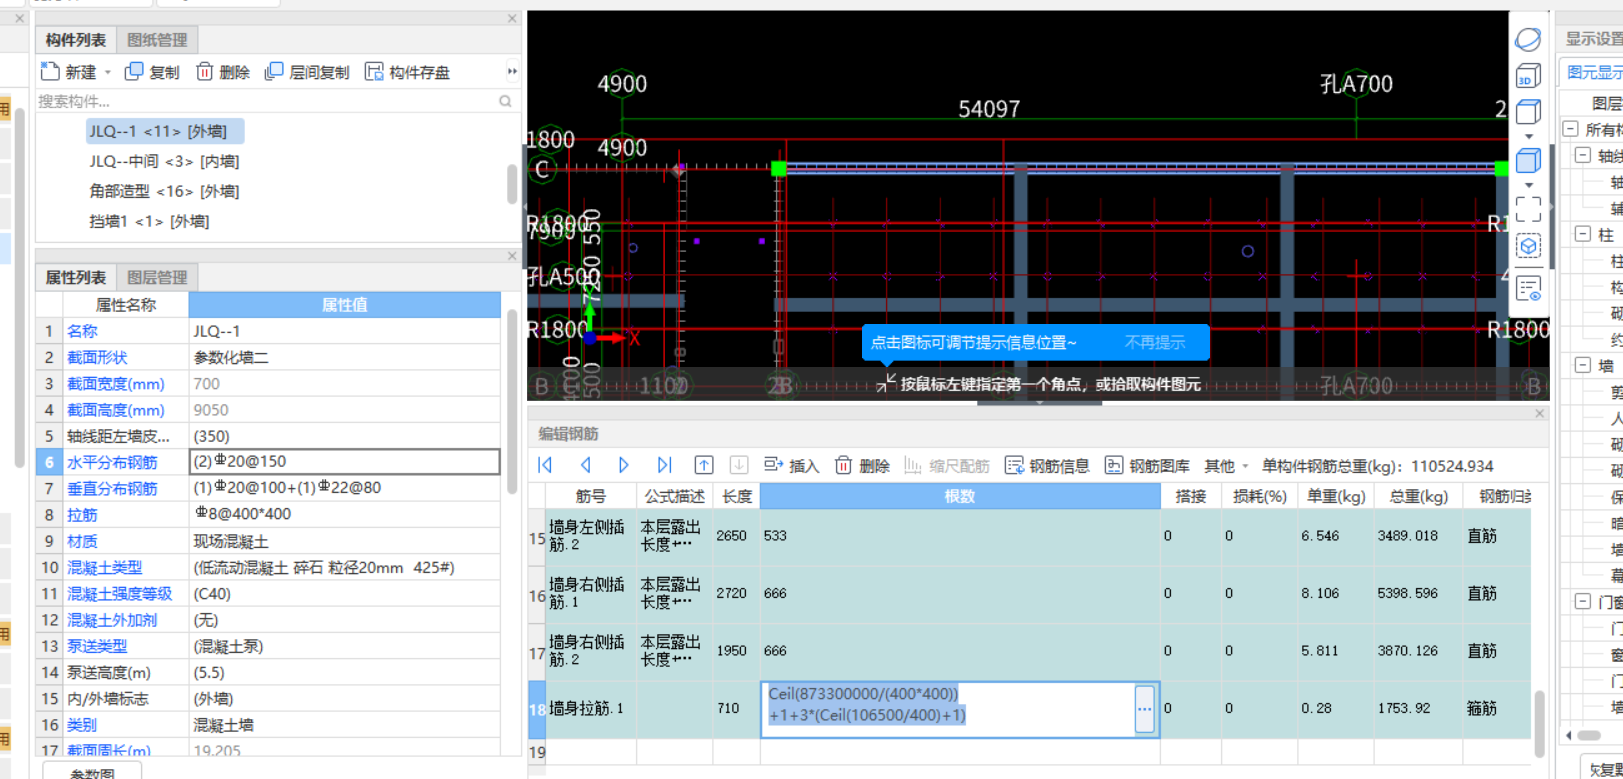
Task: Select the 图元显示 tab
Action: pos(1594,72)
